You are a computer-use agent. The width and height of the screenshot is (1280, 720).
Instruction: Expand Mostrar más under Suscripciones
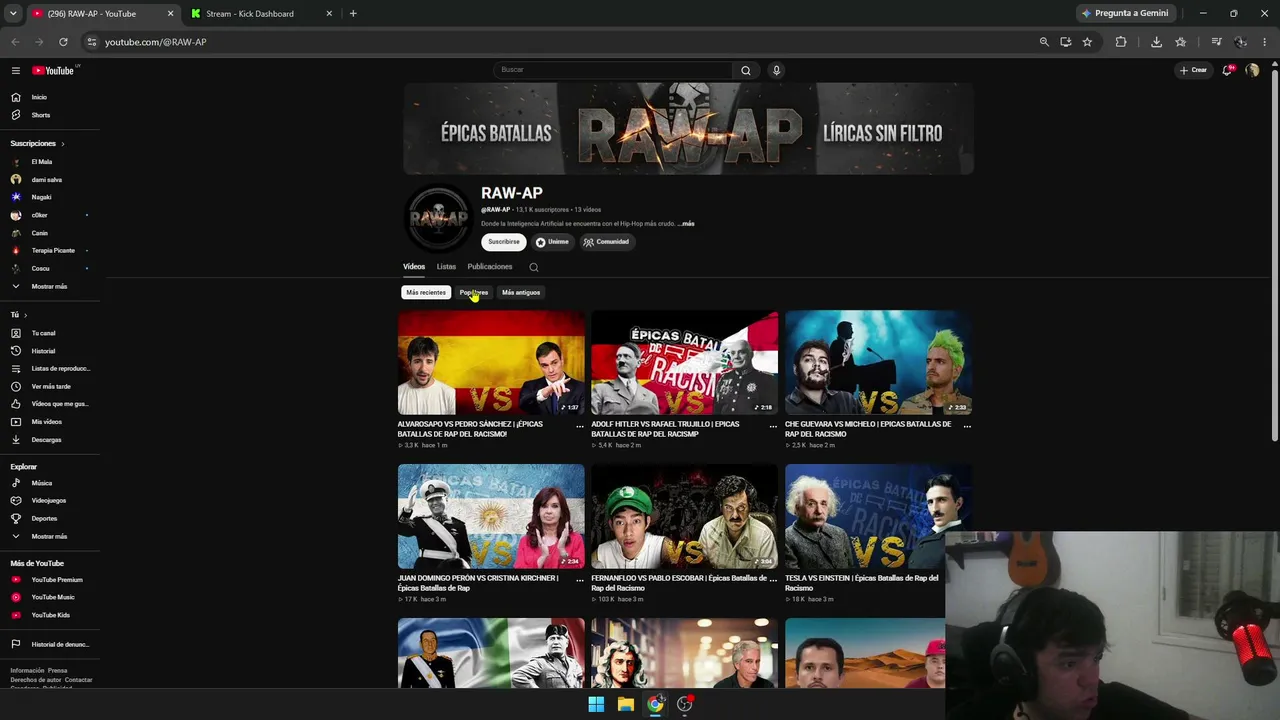click(50, 286)
